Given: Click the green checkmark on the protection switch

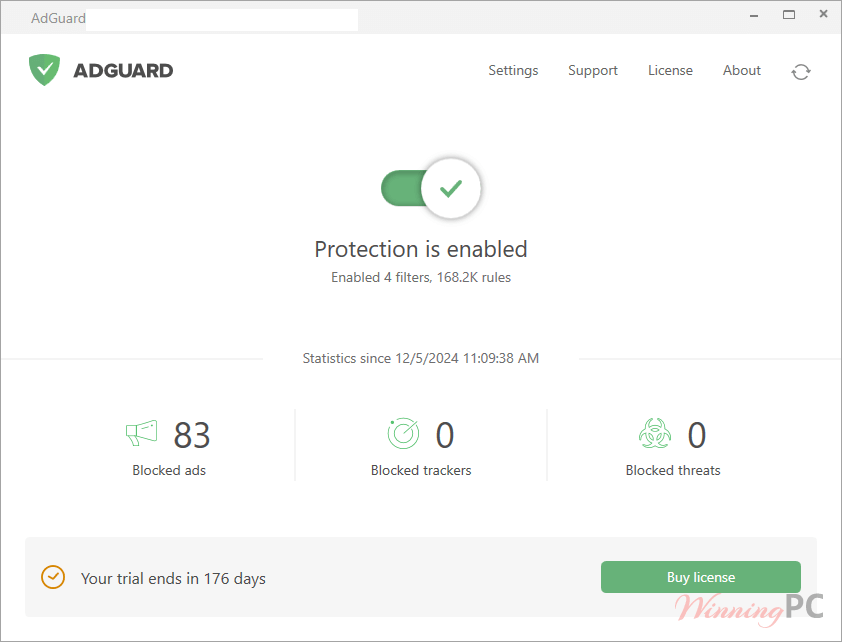Looking at the screenshot, I should [x=450, y=188].
